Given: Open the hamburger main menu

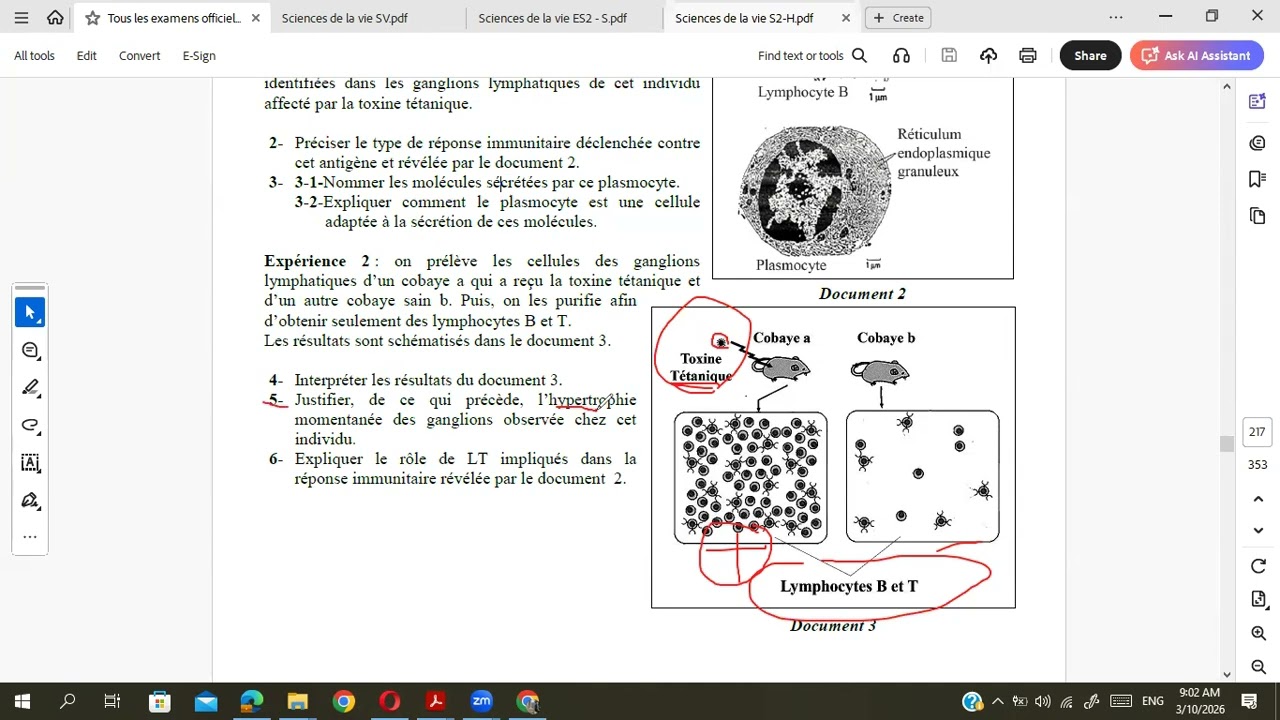Looking at the screenshot, I should pos(21,18).
